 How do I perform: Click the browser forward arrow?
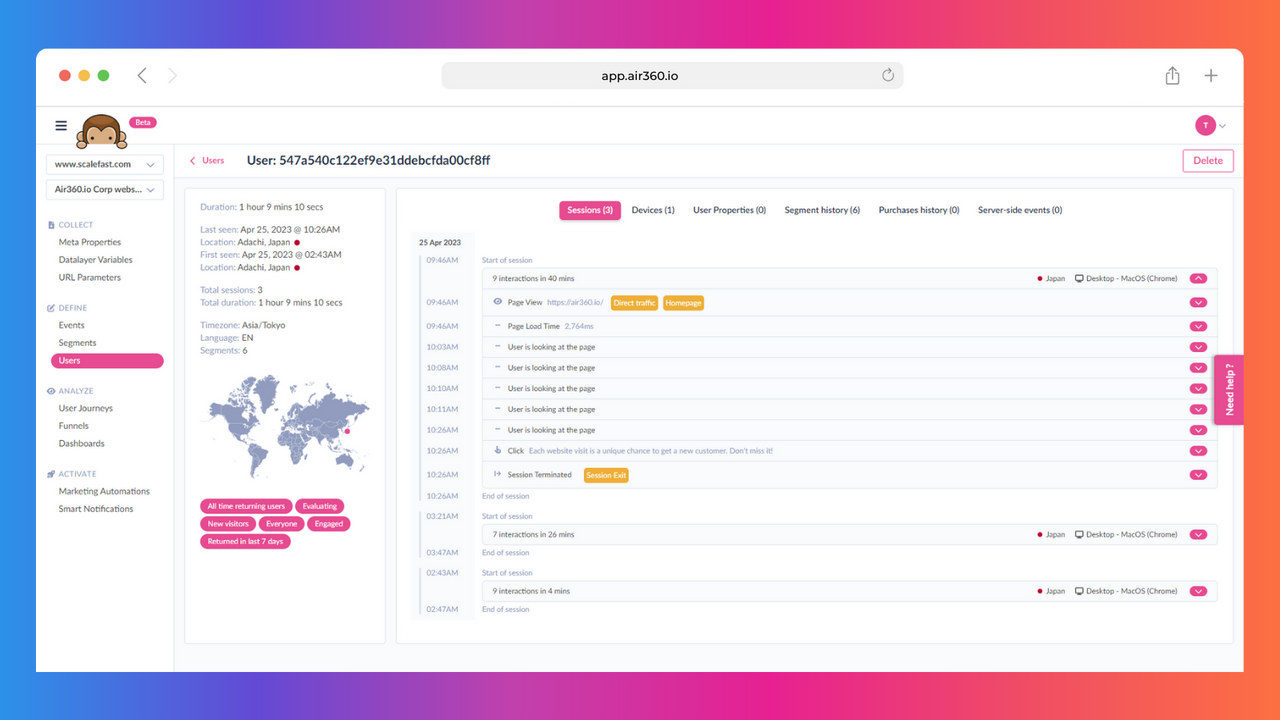(172, 75)
